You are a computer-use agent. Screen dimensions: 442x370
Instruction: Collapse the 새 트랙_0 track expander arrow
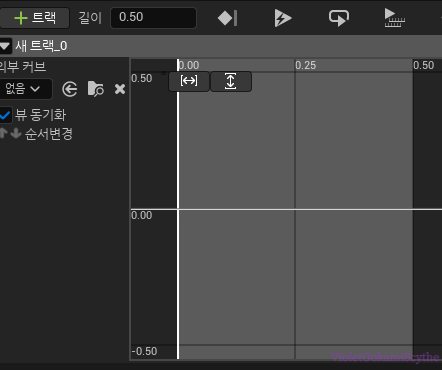5,46
